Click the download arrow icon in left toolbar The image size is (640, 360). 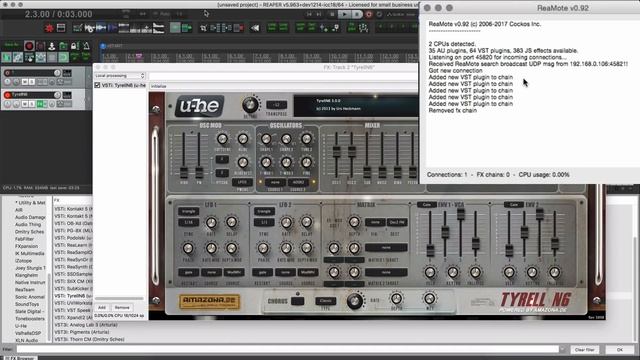pos(52,46)
